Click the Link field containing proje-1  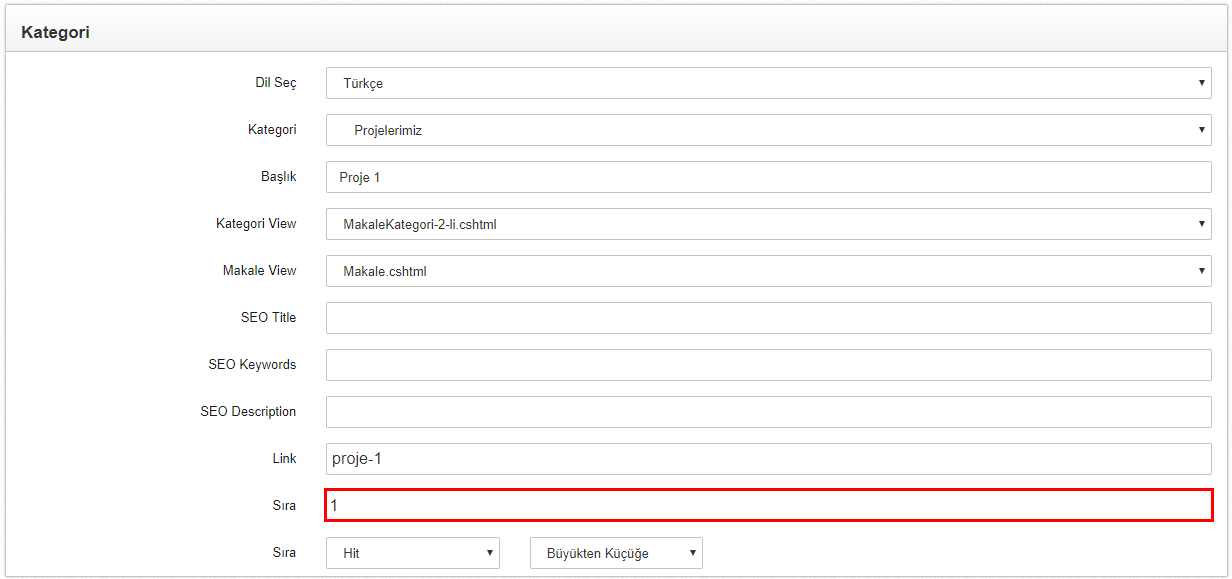[769, 459]
